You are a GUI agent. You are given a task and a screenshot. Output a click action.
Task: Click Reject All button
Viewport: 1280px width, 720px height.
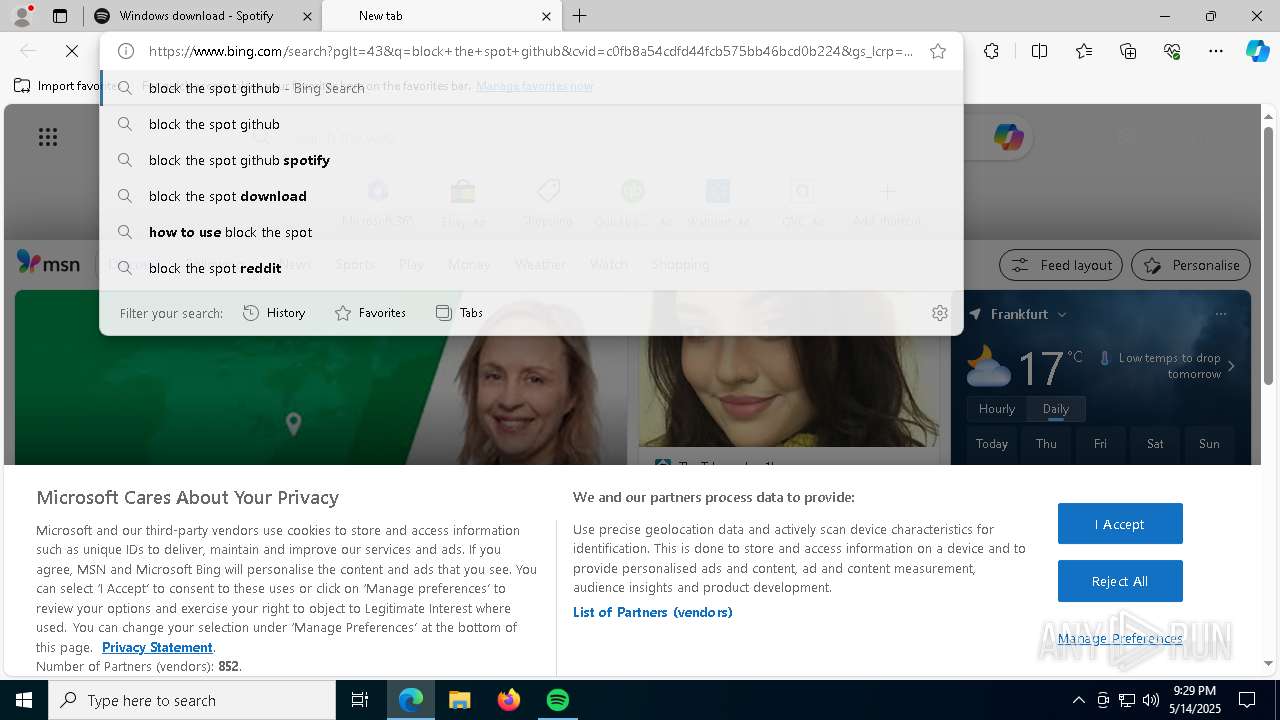click(x=1120, y=581)
